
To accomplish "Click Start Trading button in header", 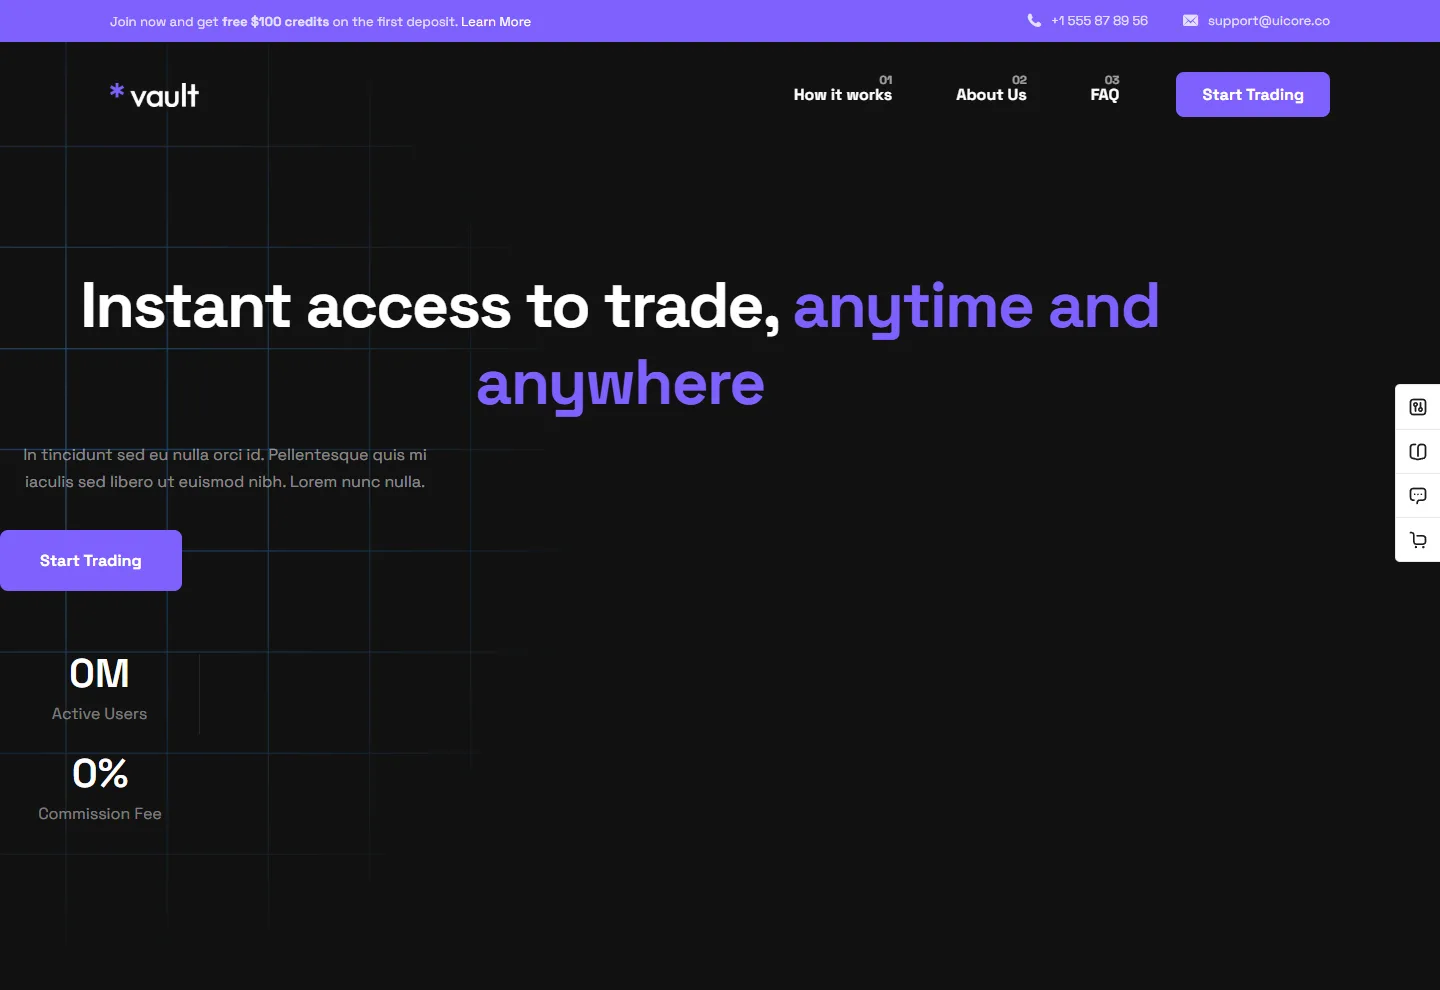I will 1253,94.
